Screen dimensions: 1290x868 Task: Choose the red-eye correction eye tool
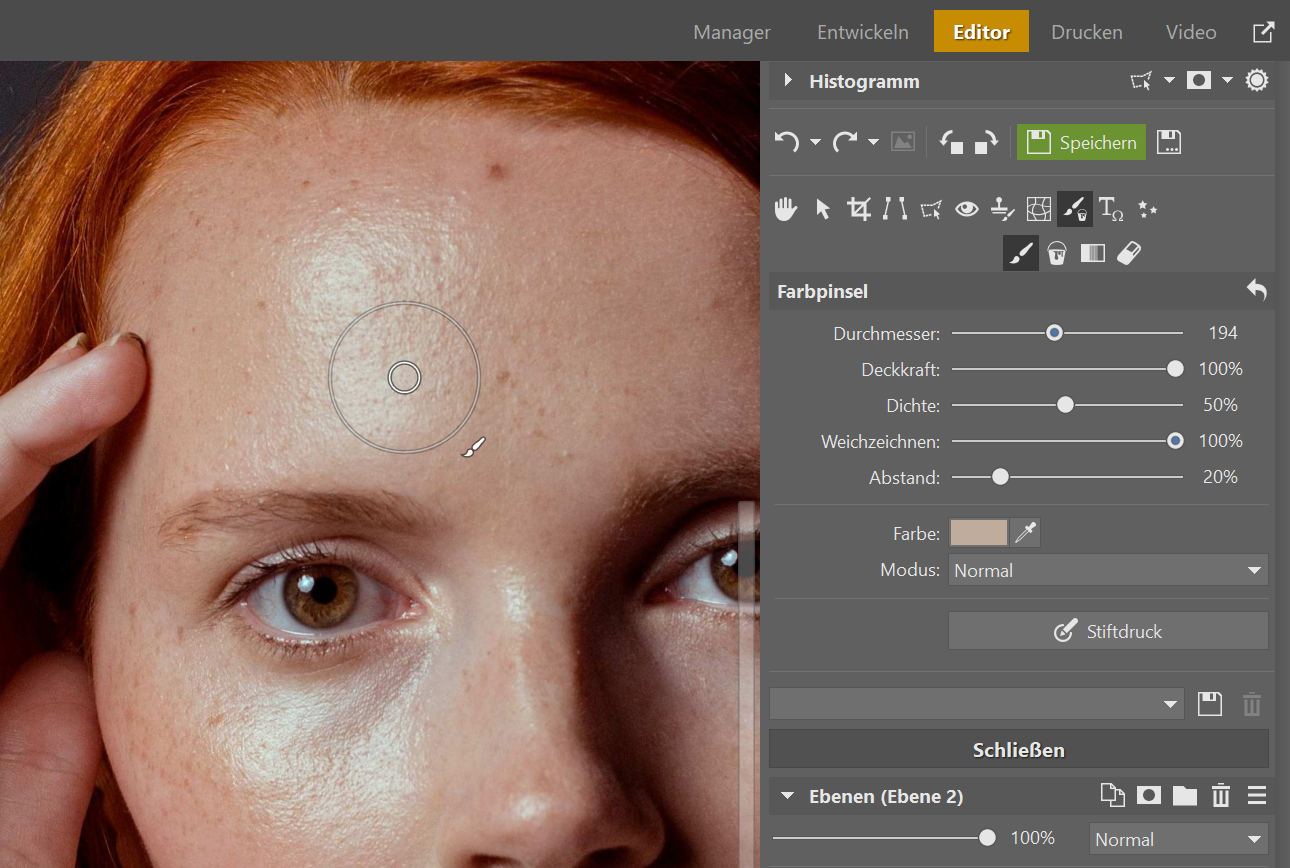coord(966,209)
